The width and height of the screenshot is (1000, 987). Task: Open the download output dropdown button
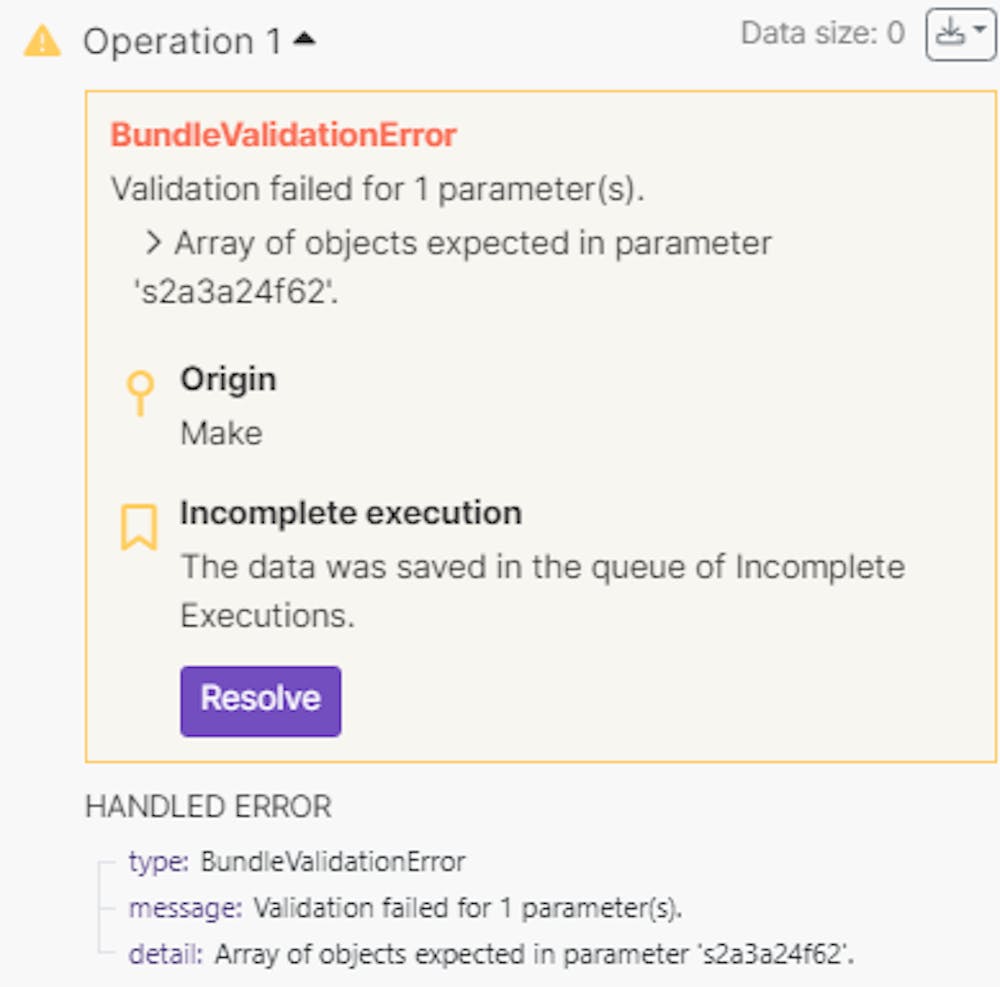pyautogui.click(x=960, y=35)
